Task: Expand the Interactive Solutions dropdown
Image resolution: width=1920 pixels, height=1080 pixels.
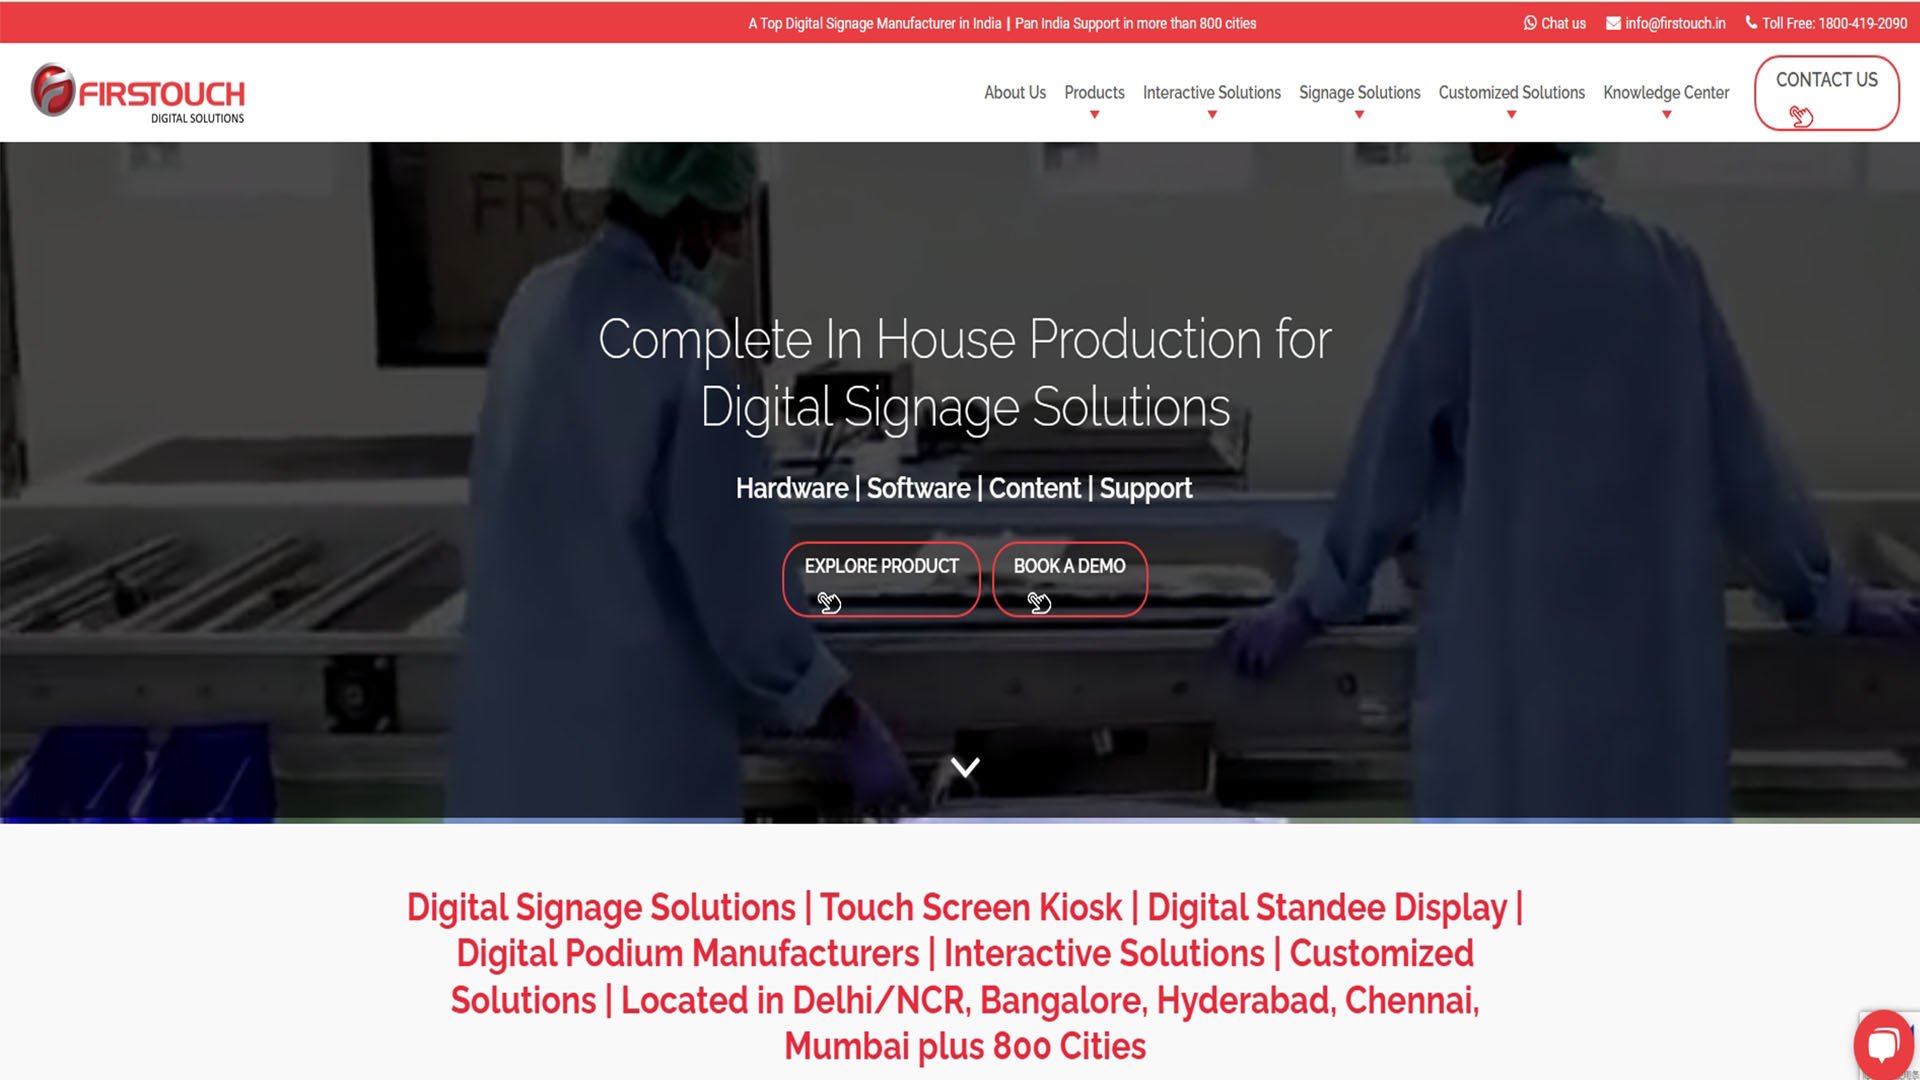Action: pyautogui.click(x=1211, y=115)
